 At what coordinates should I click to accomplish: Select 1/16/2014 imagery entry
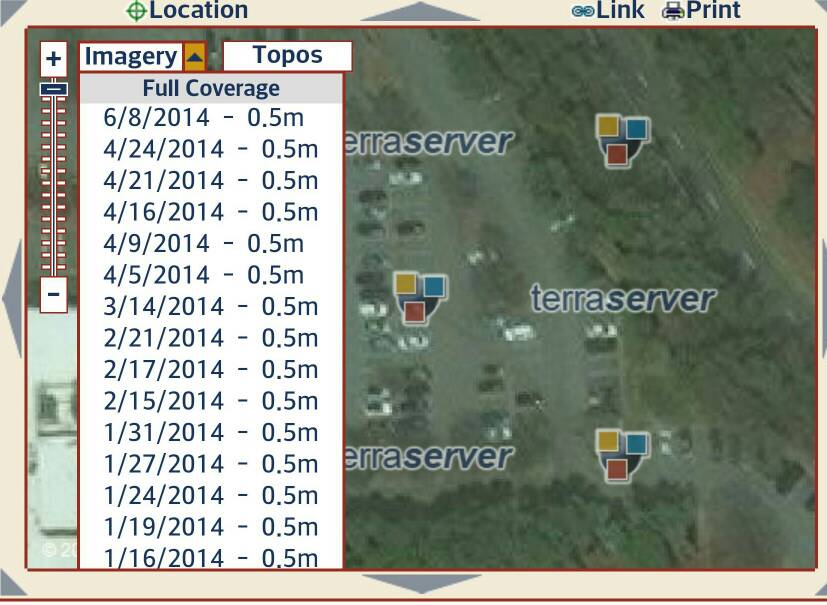[x=210, y=558]
